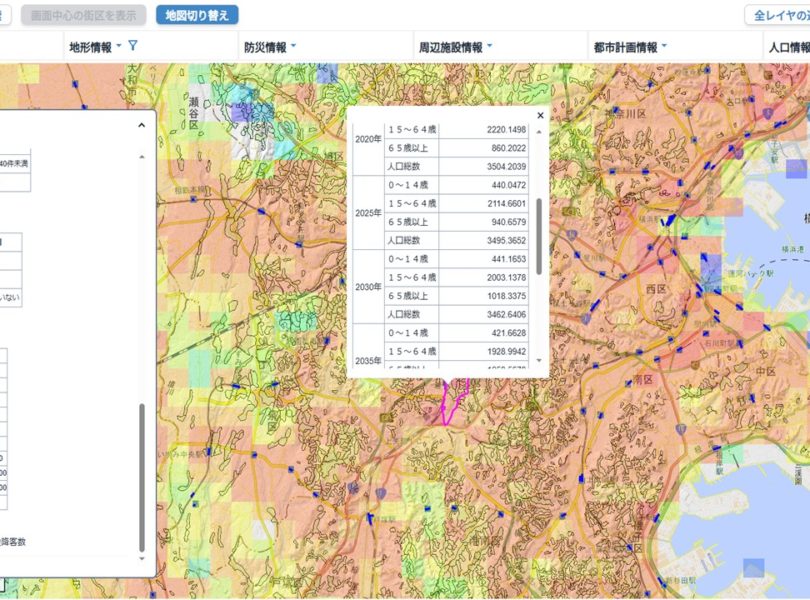
Task: Click the 画面中心の街区を表示 button
Action: [83, 15]
